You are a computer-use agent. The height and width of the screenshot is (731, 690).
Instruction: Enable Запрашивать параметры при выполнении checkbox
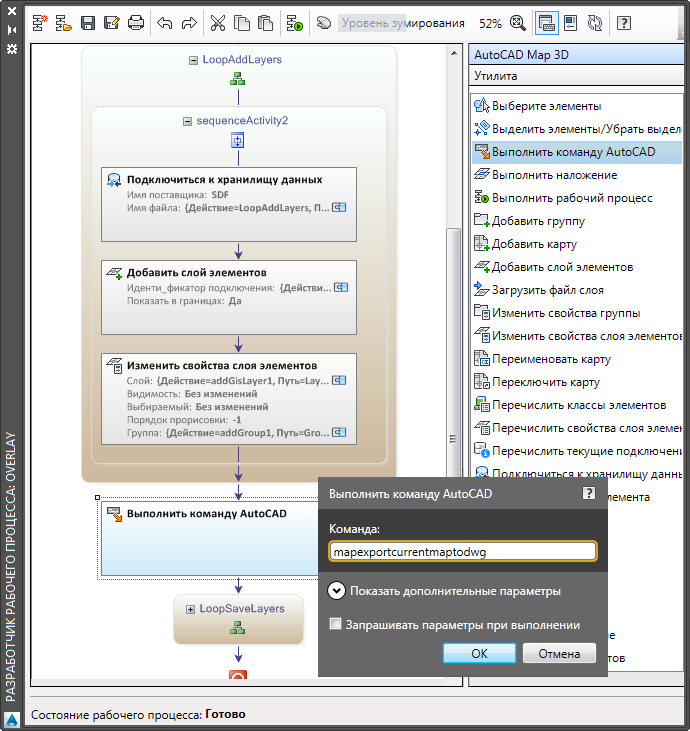tap(335, 624)
